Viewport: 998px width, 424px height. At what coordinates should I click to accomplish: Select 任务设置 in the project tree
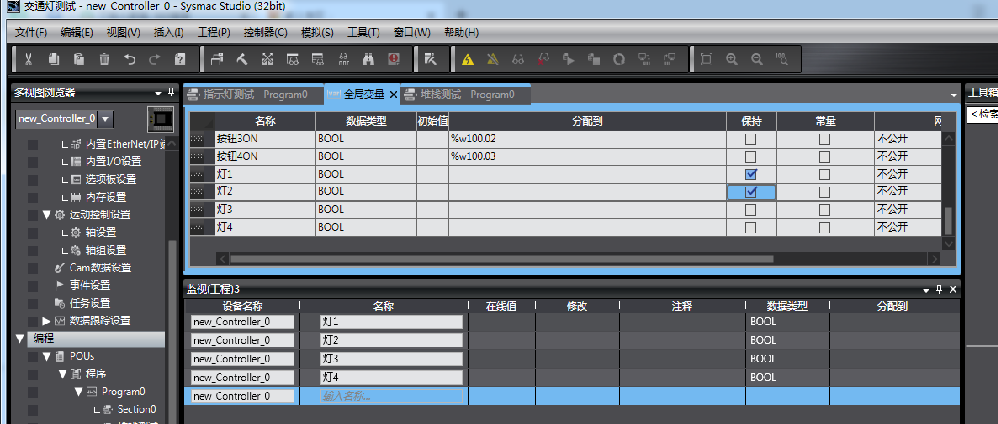90,303
